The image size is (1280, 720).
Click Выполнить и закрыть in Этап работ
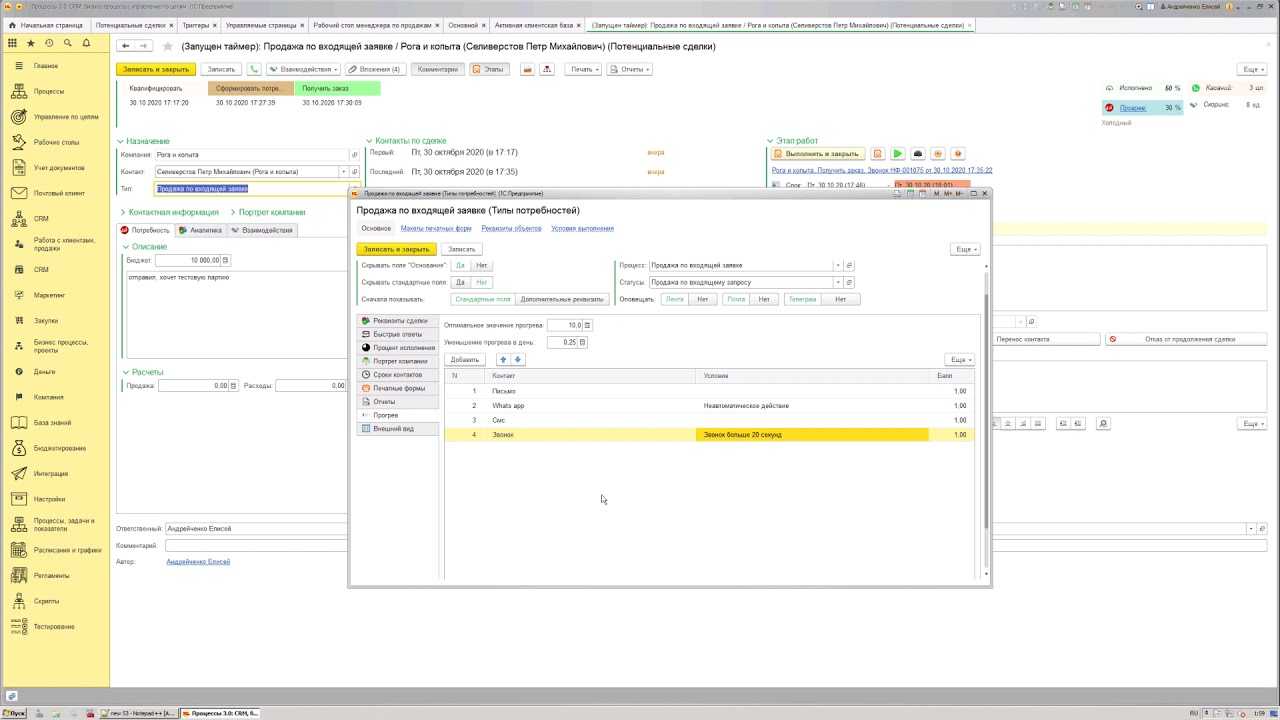click(816, 154)
